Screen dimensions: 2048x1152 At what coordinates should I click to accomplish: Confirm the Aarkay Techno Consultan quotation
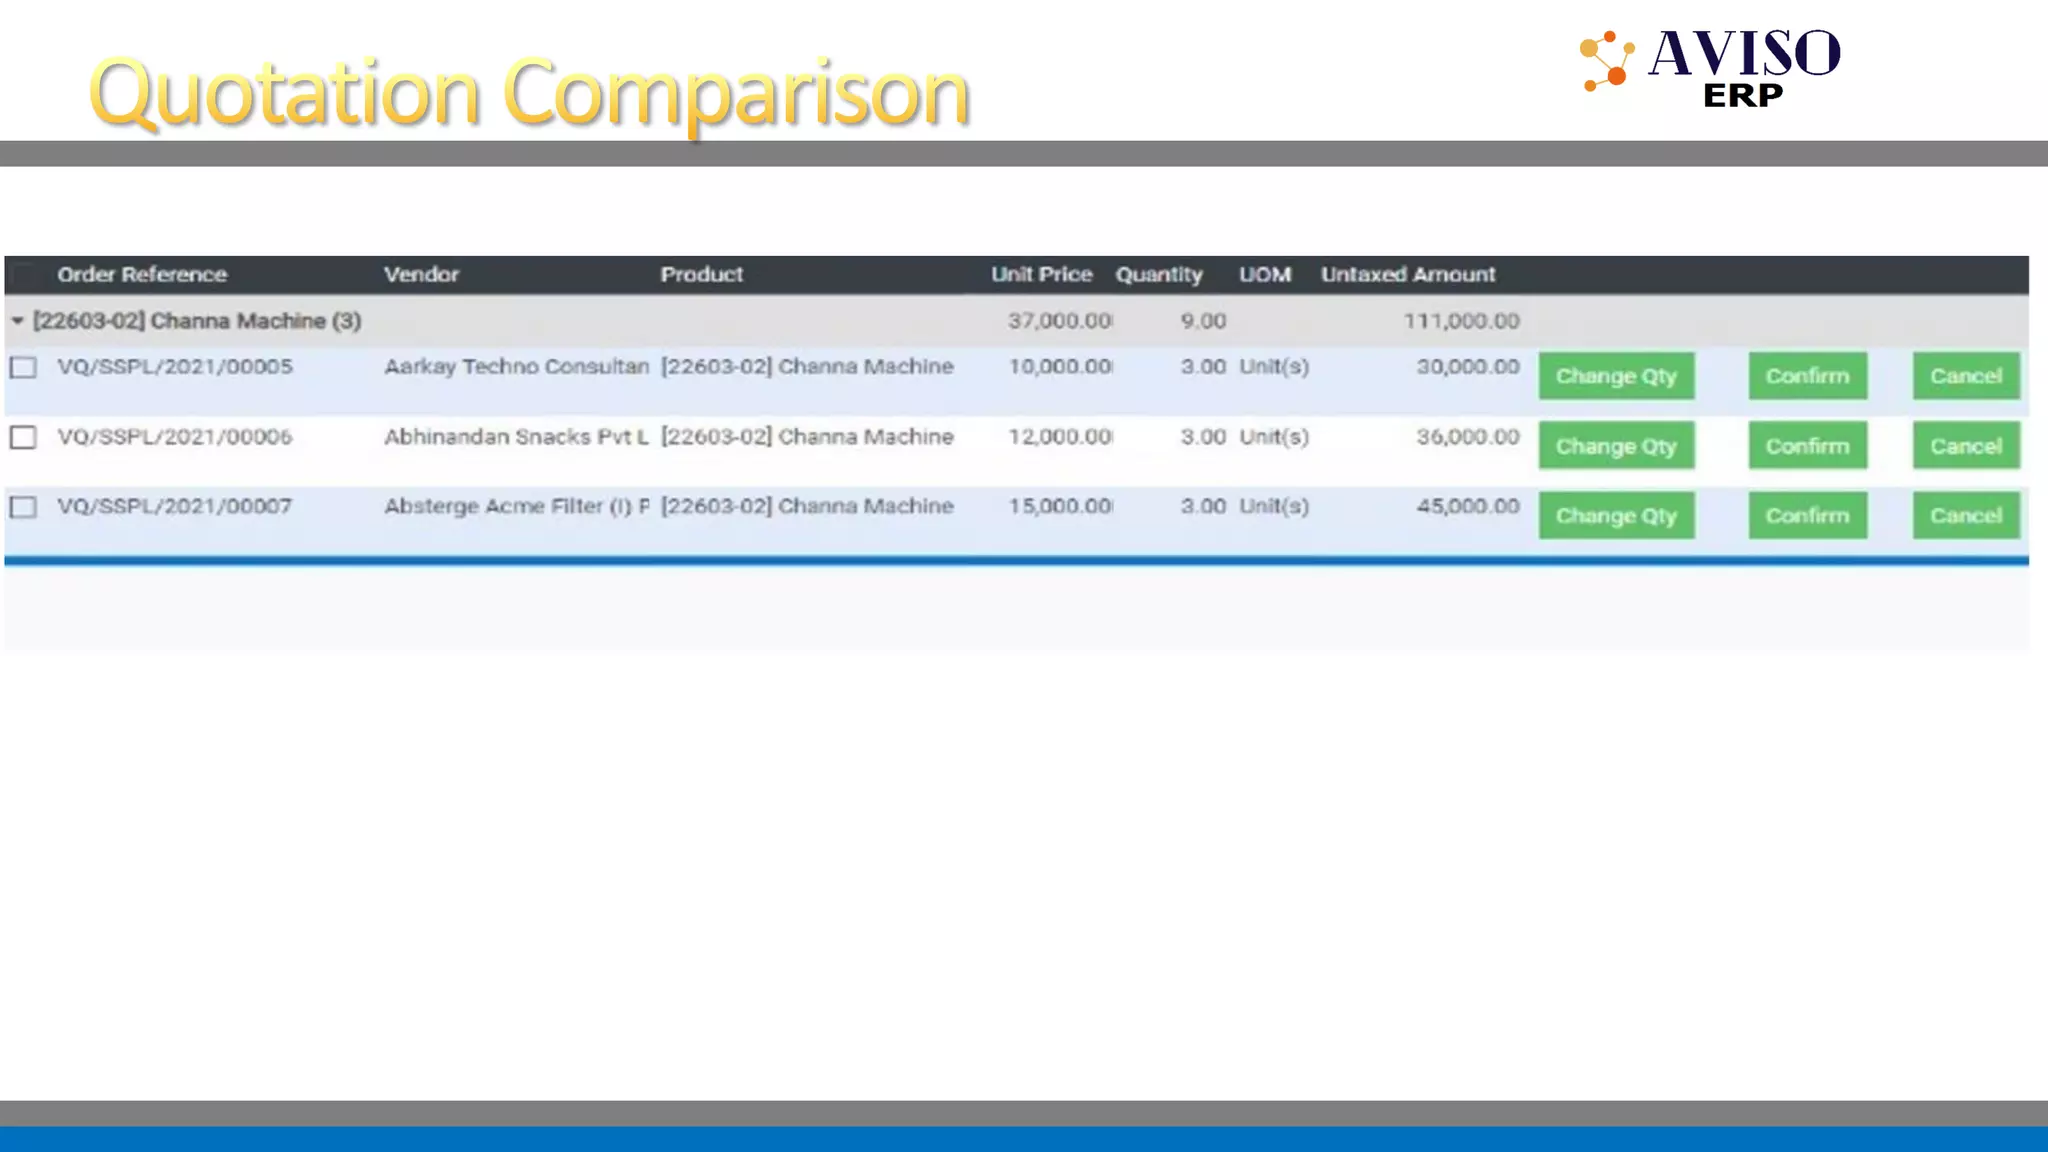(1806, 376)
